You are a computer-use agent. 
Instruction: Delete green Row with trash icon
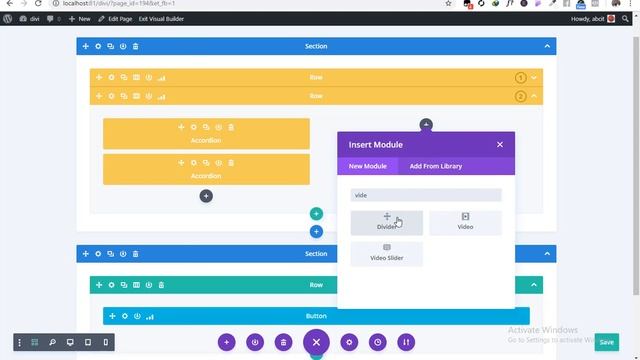click(x=162, y=285)
